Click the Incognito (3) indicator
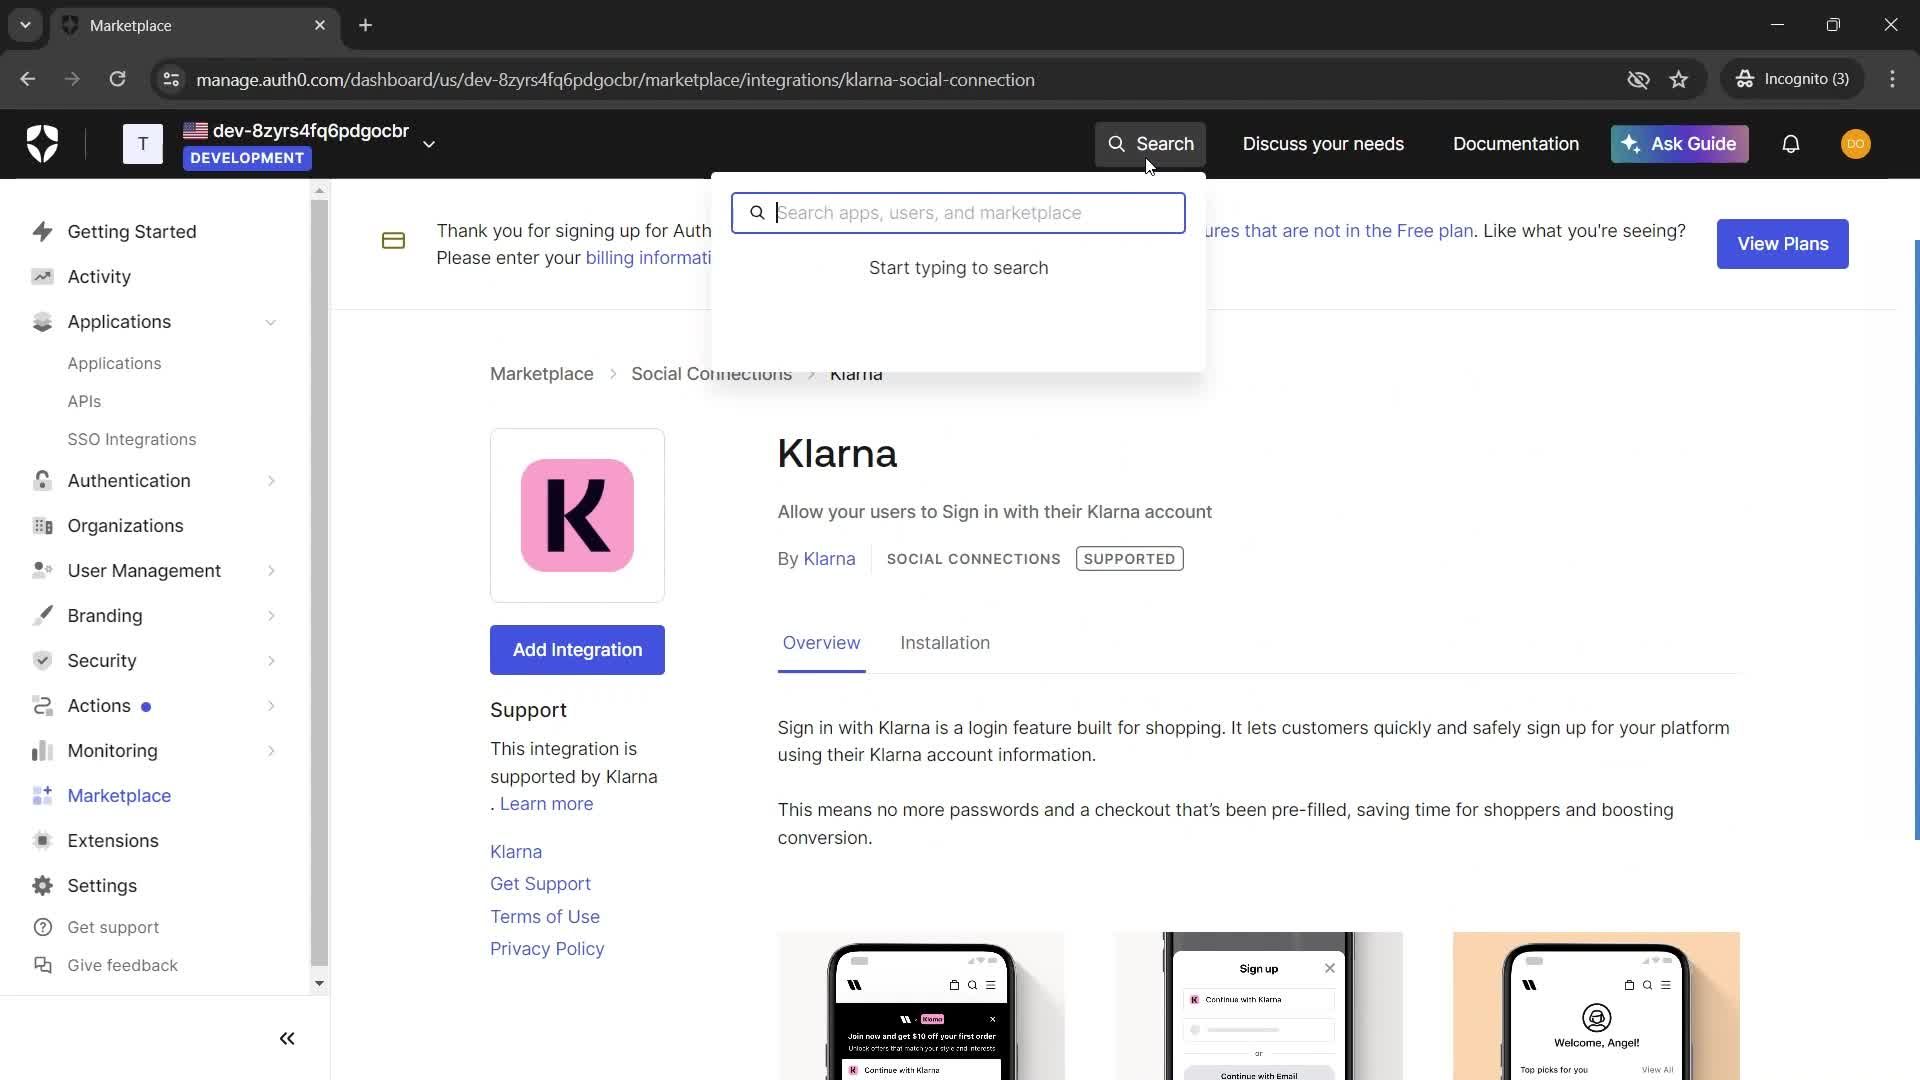Image resolution: width=1920 pixels, height=1080 pixels. [1792, 79]
